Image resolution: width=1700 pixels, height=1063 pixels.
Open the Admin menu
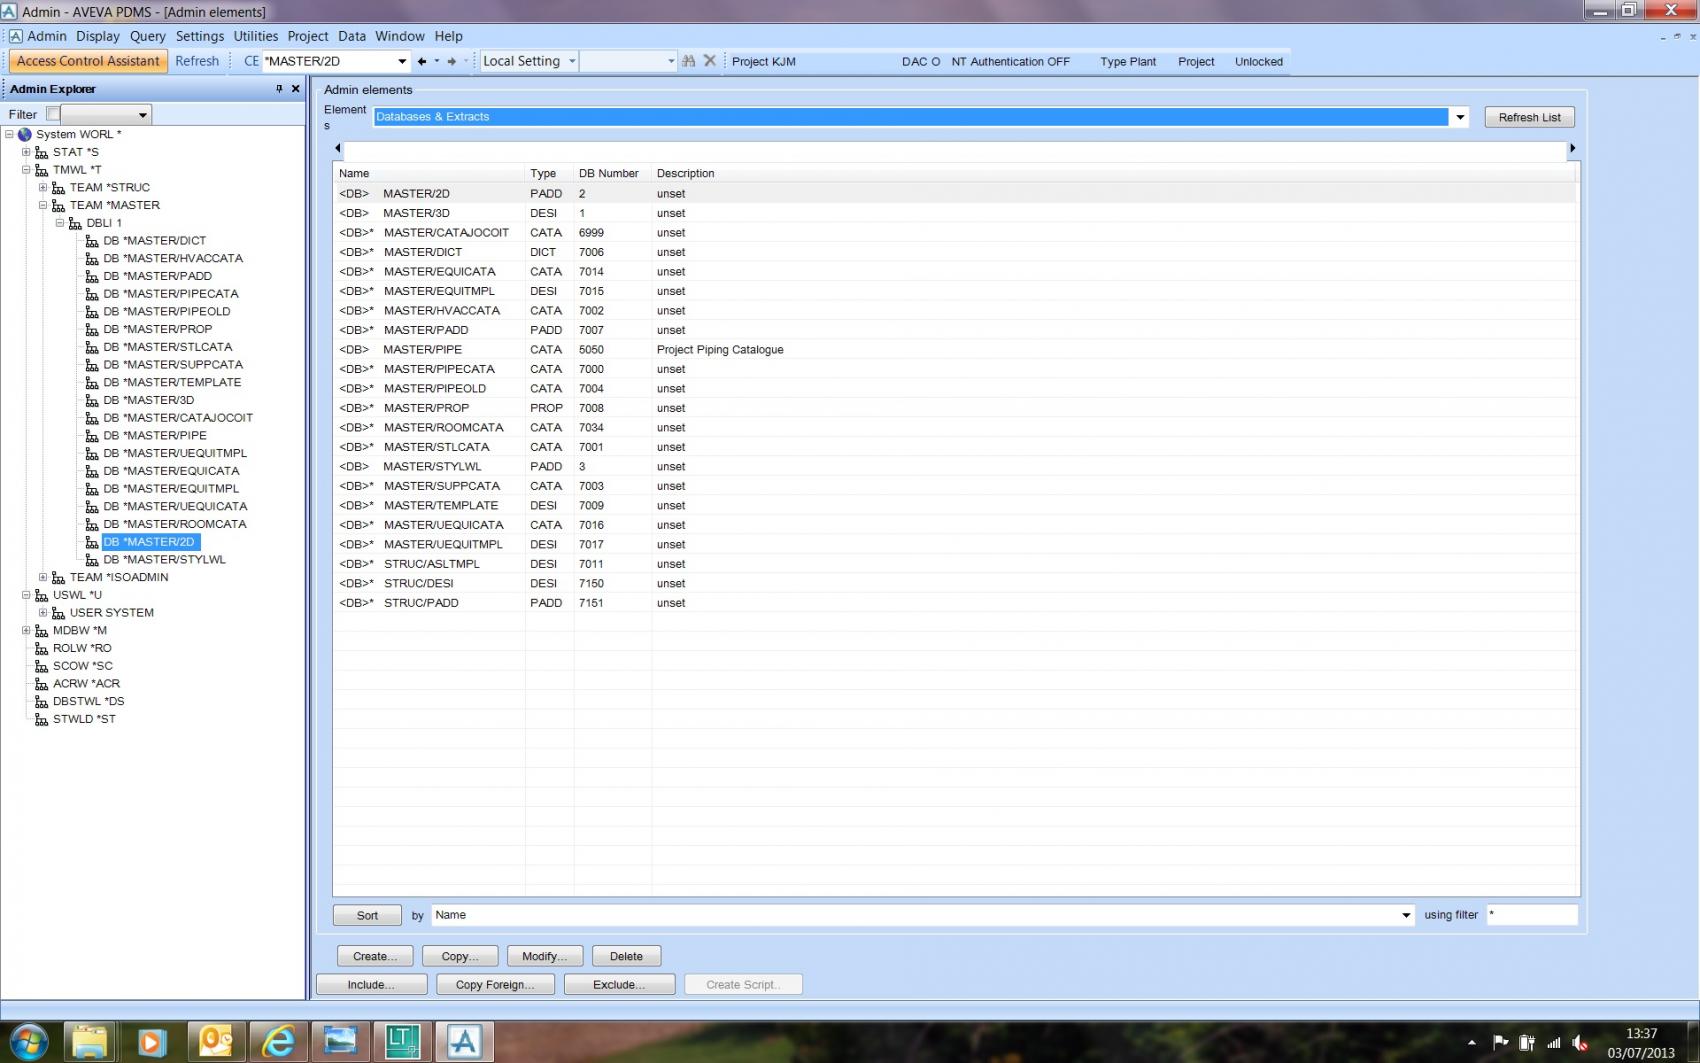click(47, 36)
